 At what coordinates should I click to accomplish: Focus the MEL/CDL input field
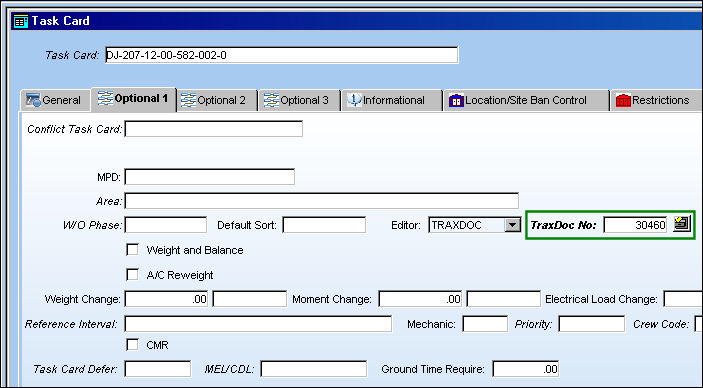(314, 369)
